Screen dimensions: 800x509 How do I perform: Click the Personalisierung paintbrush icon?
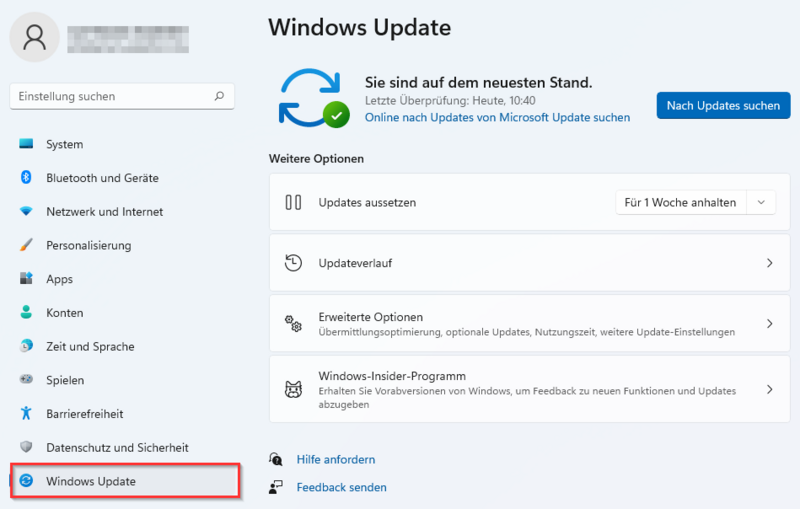pyautogui.click(x=26, y=245)
